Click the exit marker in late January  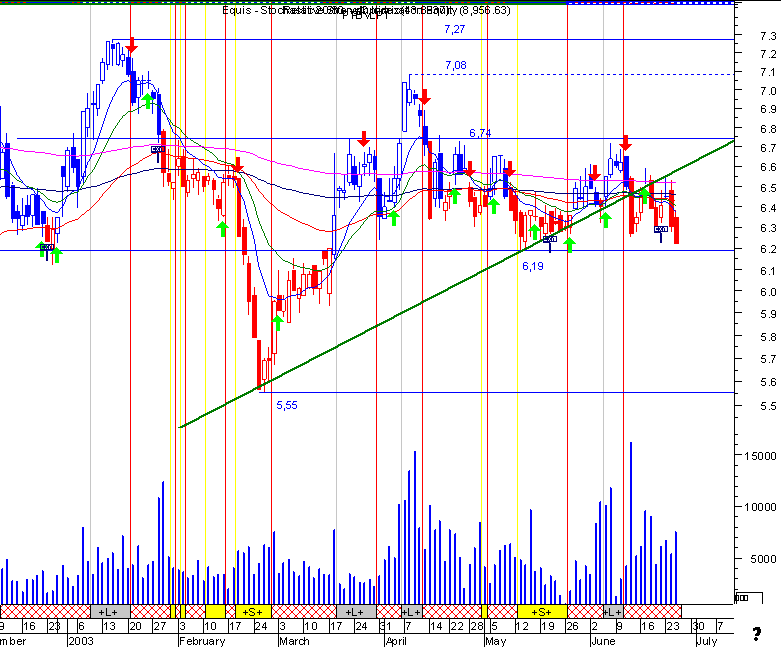point(158,149)
